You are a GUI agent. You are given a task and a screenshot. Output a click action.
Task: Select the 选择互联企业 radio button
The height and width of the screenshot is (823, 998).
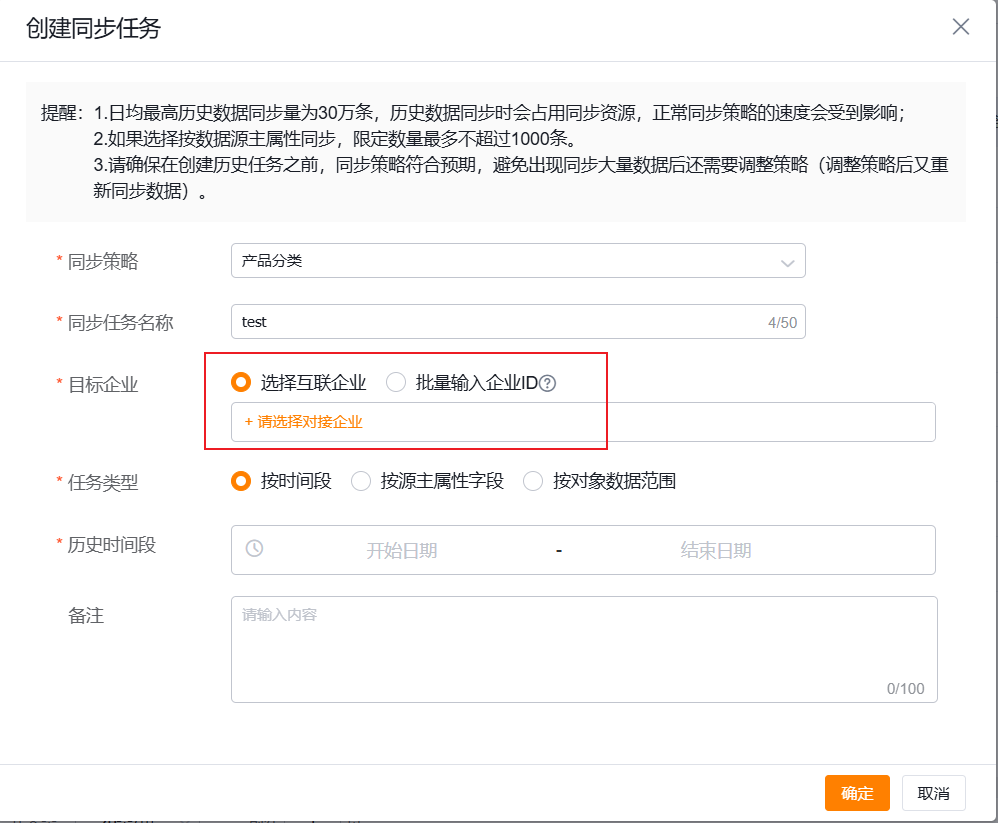point(240,381)
